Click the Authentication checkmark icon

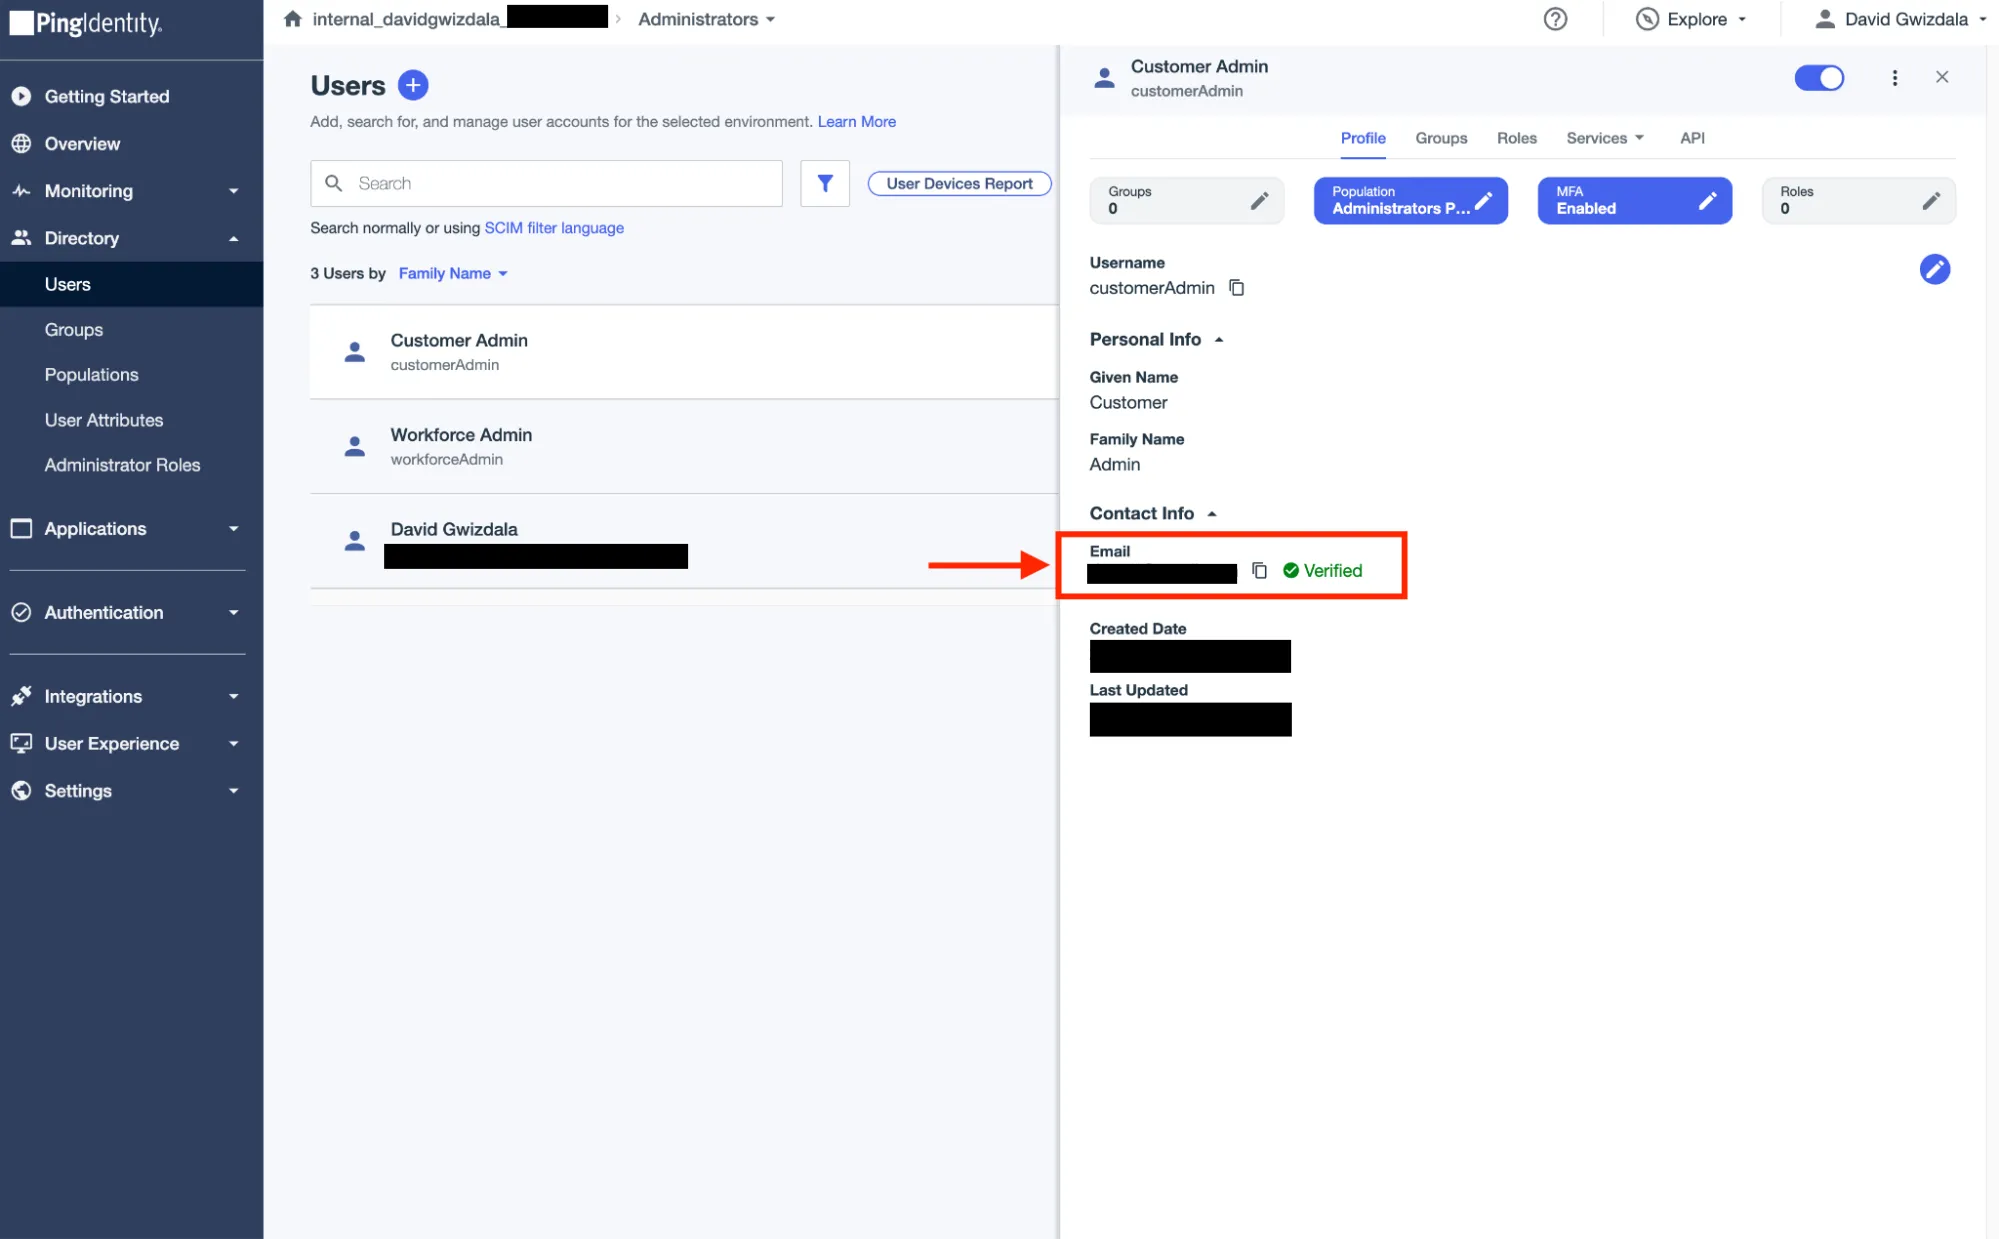(21, 612)
